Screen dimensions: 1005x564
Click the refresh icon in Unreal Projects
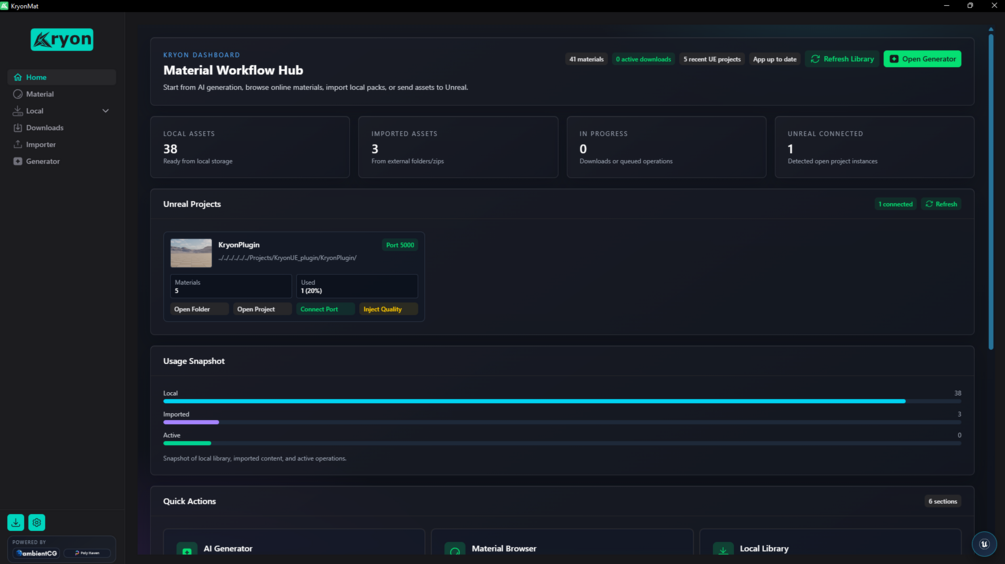click(929, 204)
